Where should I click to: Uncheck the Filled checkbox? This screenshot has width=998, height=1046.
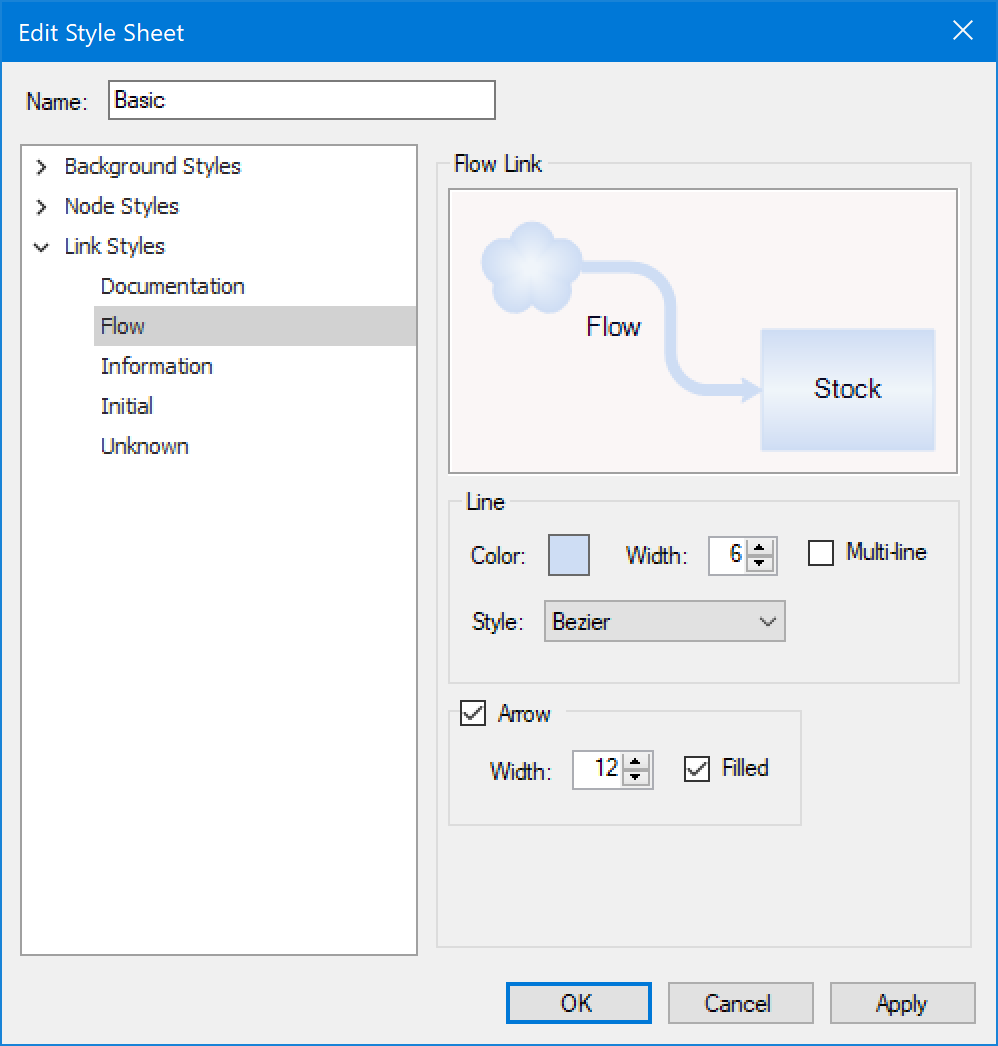696,768
